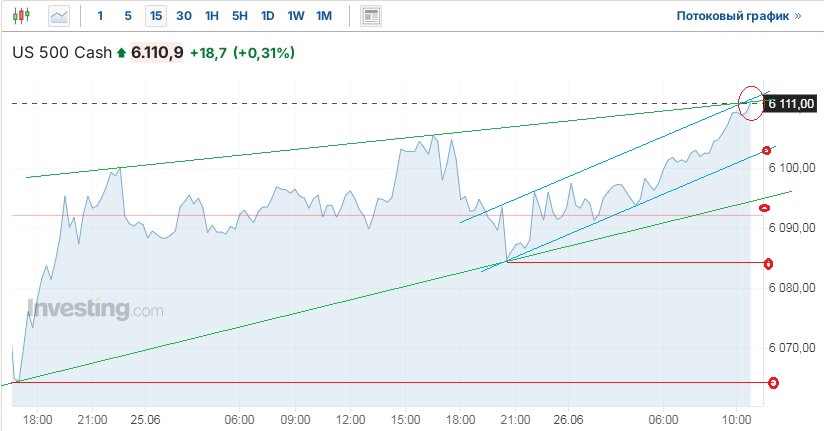
Task: Click the Investing.com watermark logo
Action: pos(95,310)
